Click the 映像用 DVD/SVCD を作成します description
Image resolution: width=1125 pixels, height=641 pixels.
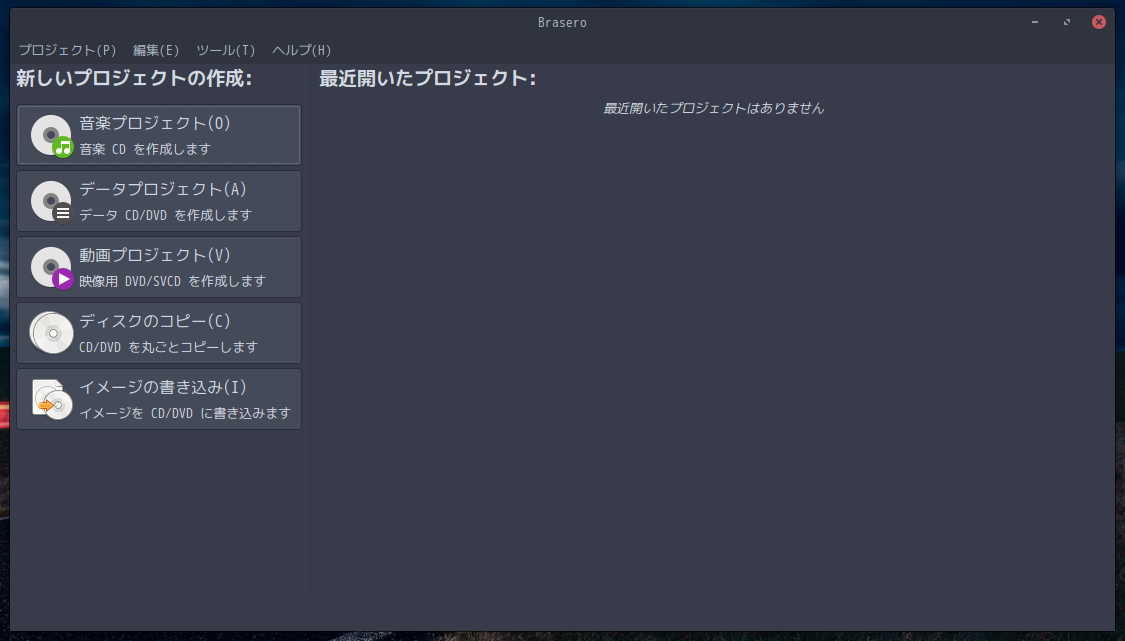pyautogui.click(x=172, y=281)
